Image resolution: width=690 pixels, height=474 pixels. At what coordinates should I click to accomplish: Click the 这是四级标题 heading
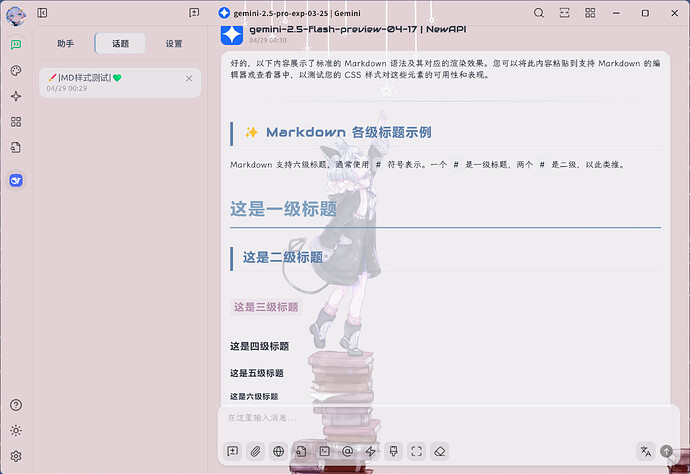point(260,346)
